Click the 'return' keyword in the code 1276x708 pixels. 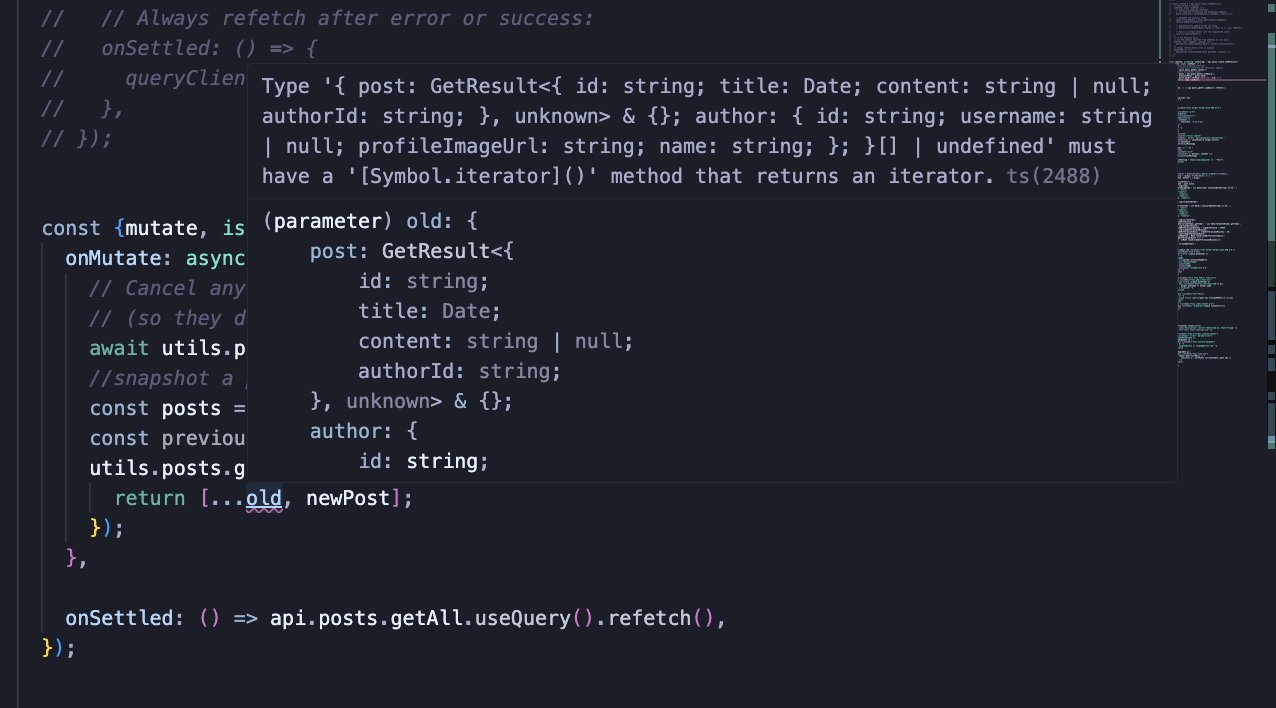coord(150,498)
